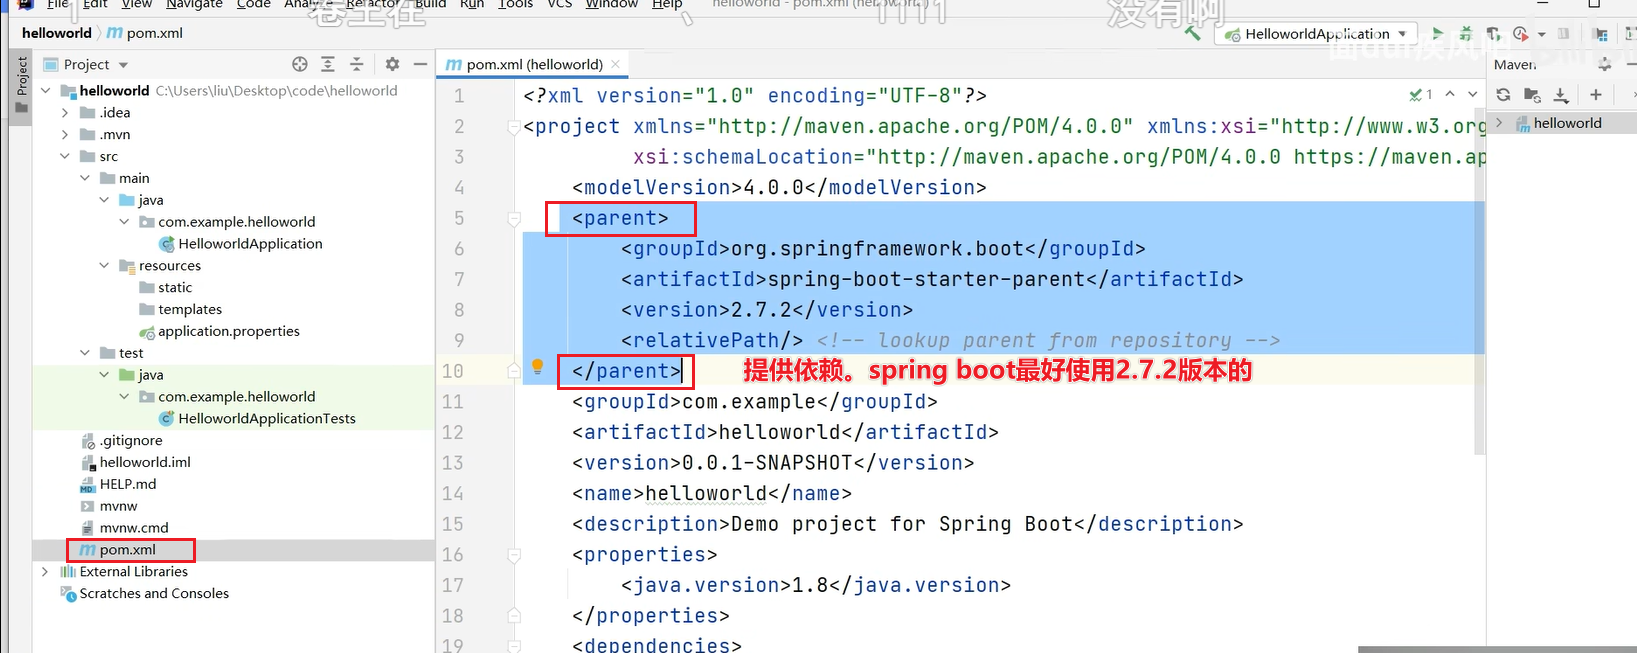1637x653 pixels.
Task: Expand the .idea folder in project tree
Action: click(65, 113)
